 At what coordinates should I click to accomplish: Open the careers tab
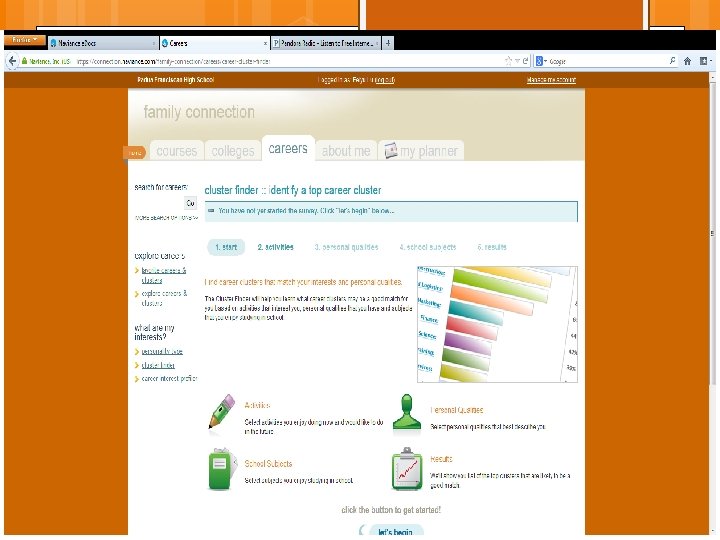tap(288, 148)
